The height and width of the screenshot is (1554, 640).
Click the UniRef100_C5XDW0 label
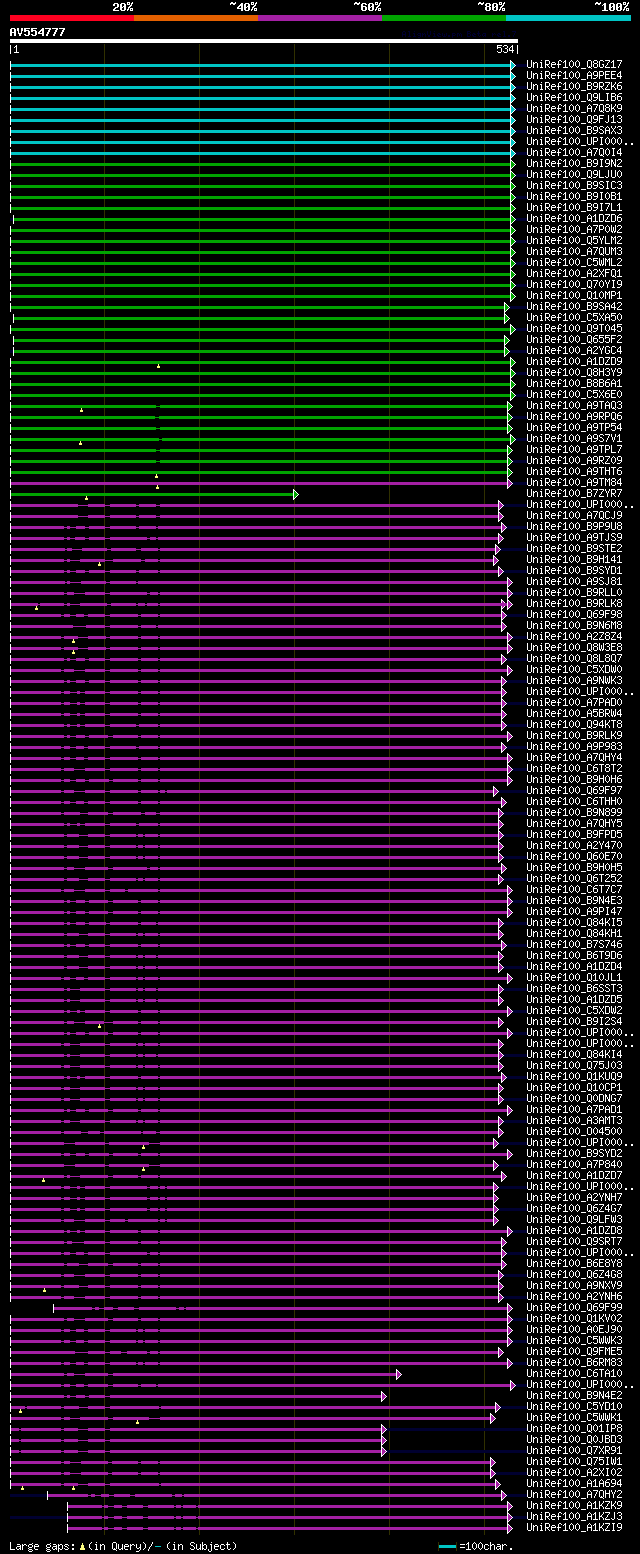coord(574,669)
